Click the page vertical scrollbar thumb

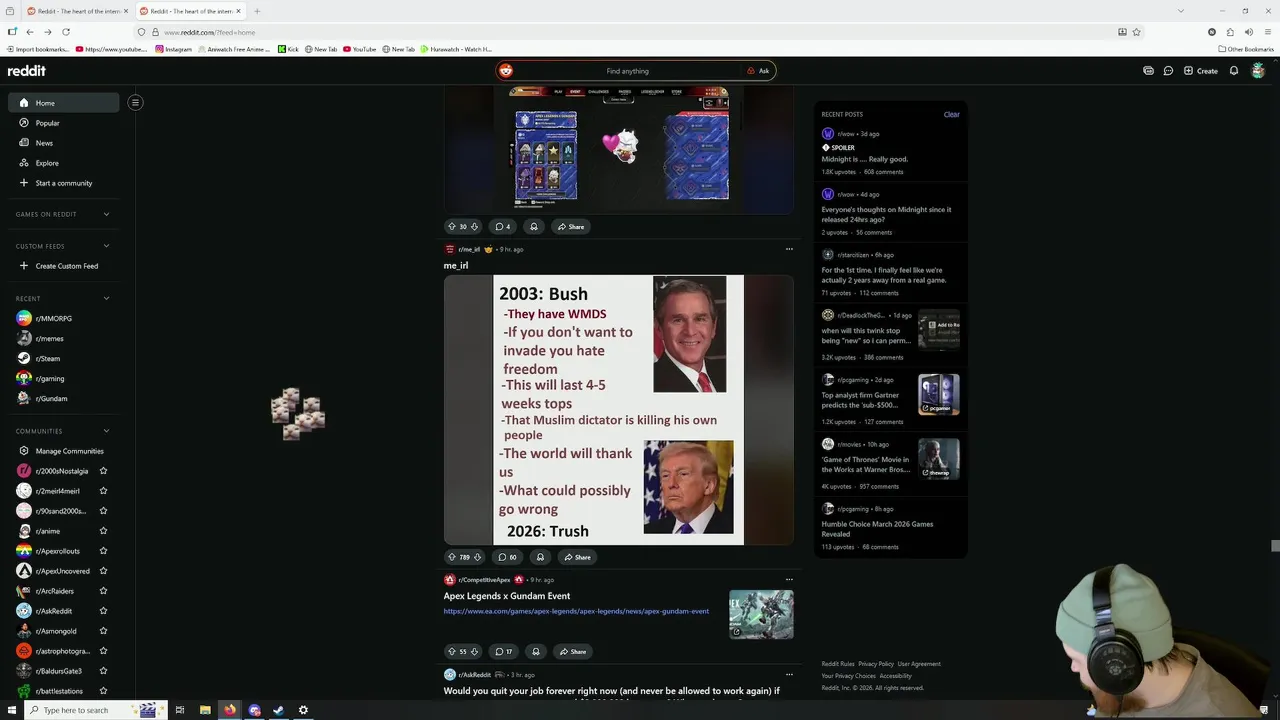click(1275, 546)
